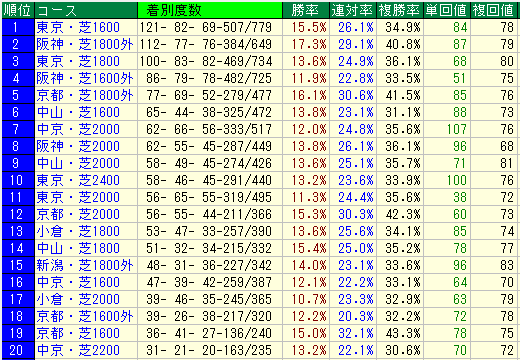Select course 京都・芝1600
Viewport: 520px width, 360px height.
click(78, 333)
